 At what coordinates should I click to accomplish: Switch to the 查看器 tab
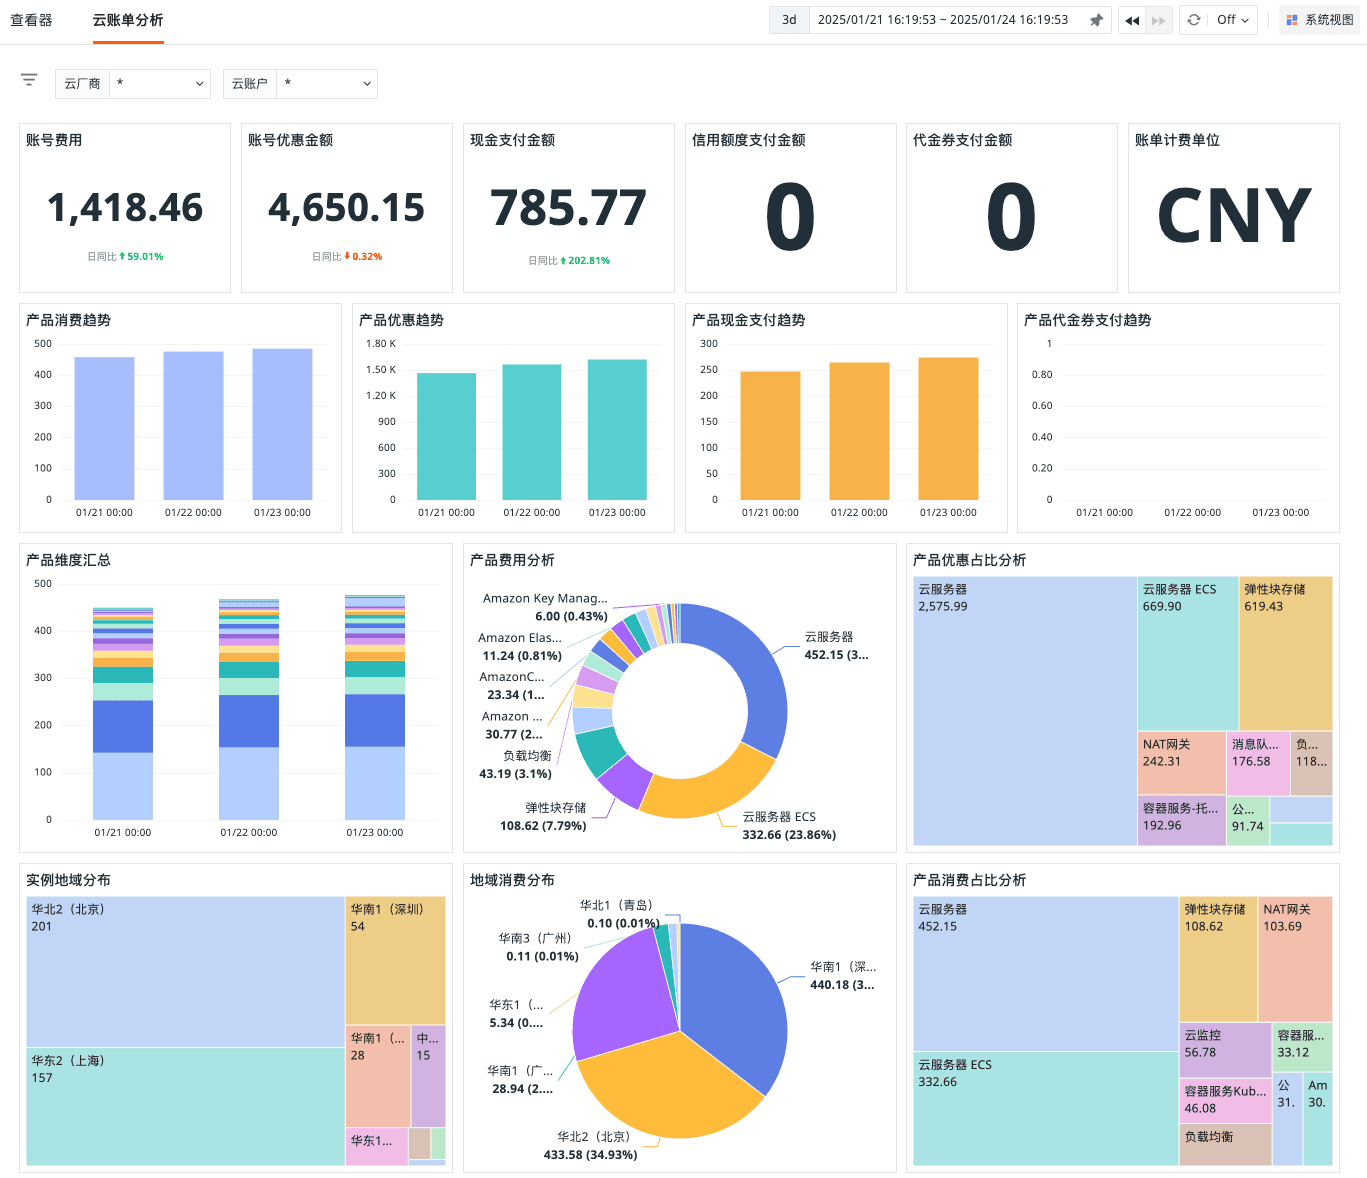point(31,20)
